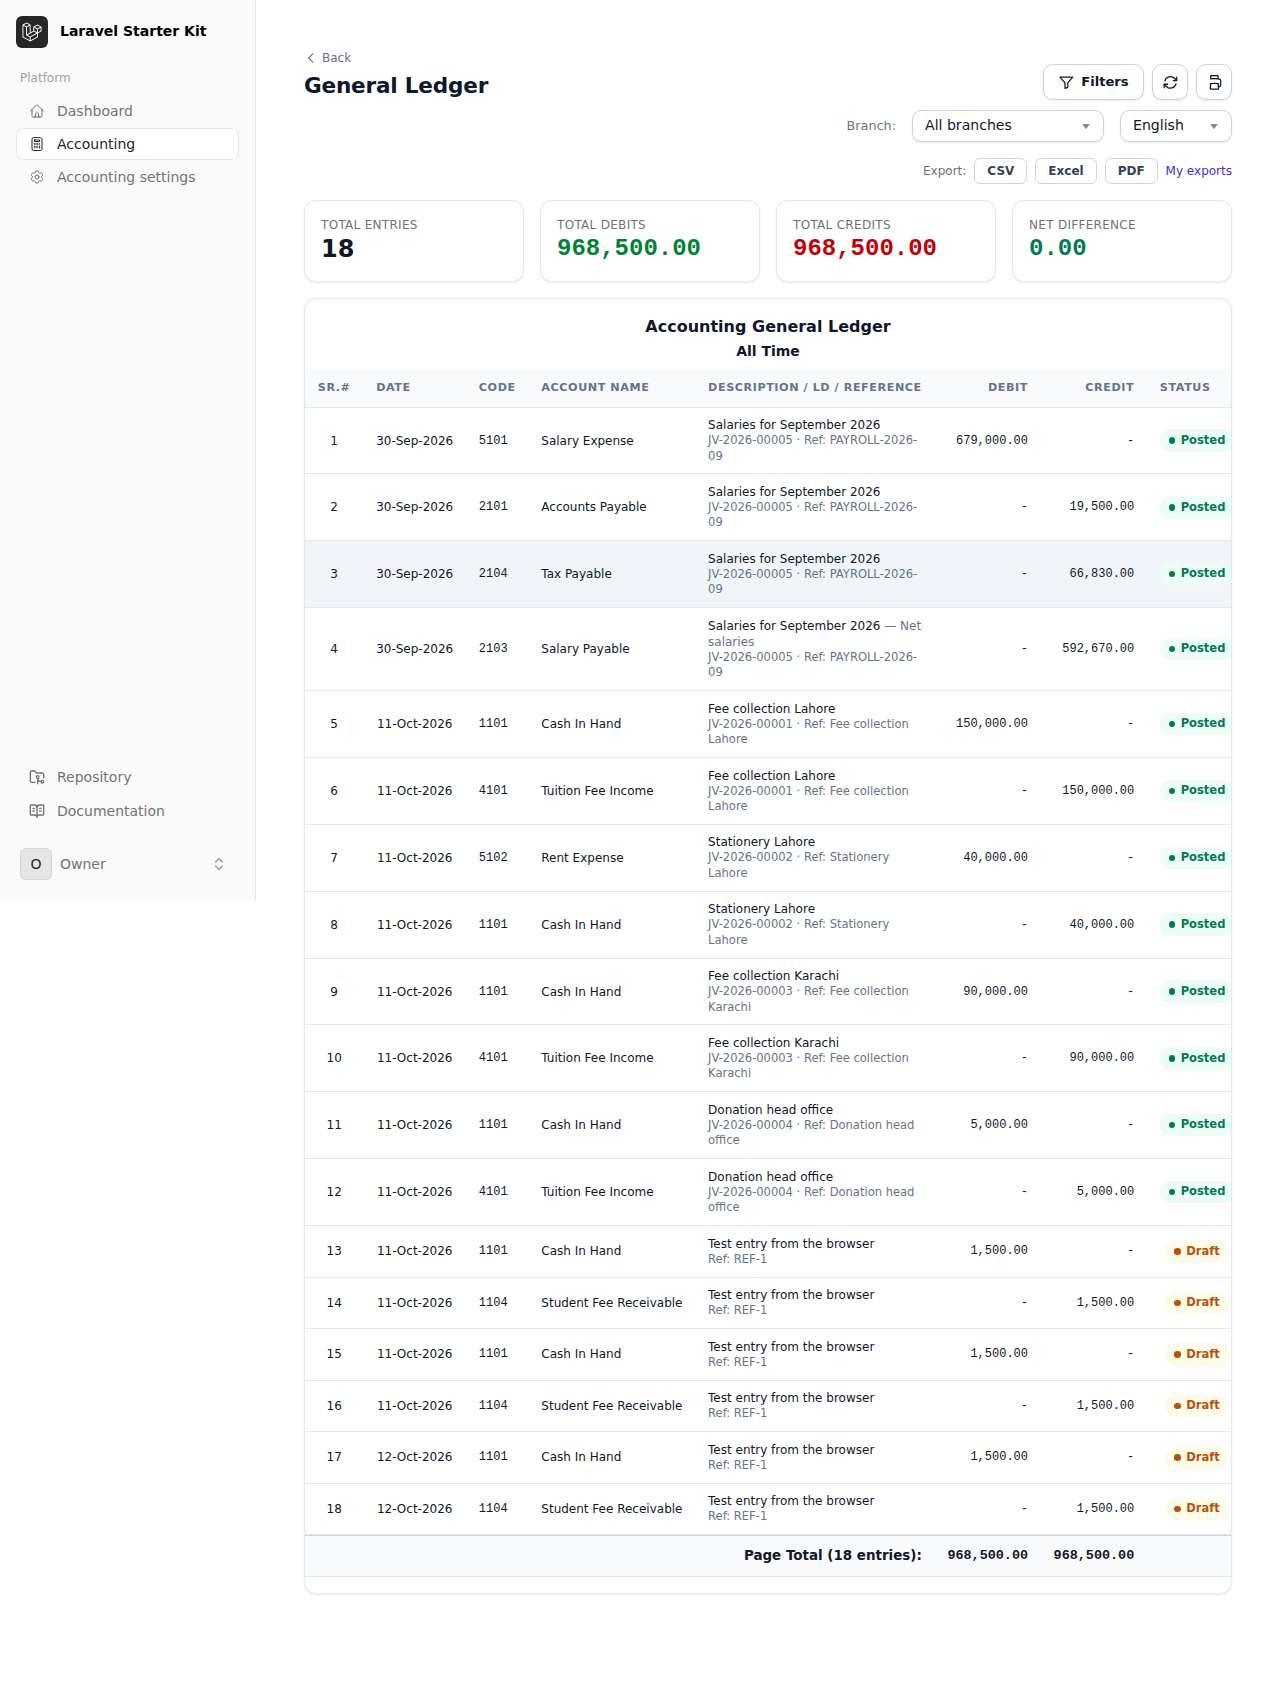
Task: Click the Accounts Payable account name
Action: [594, 507]
